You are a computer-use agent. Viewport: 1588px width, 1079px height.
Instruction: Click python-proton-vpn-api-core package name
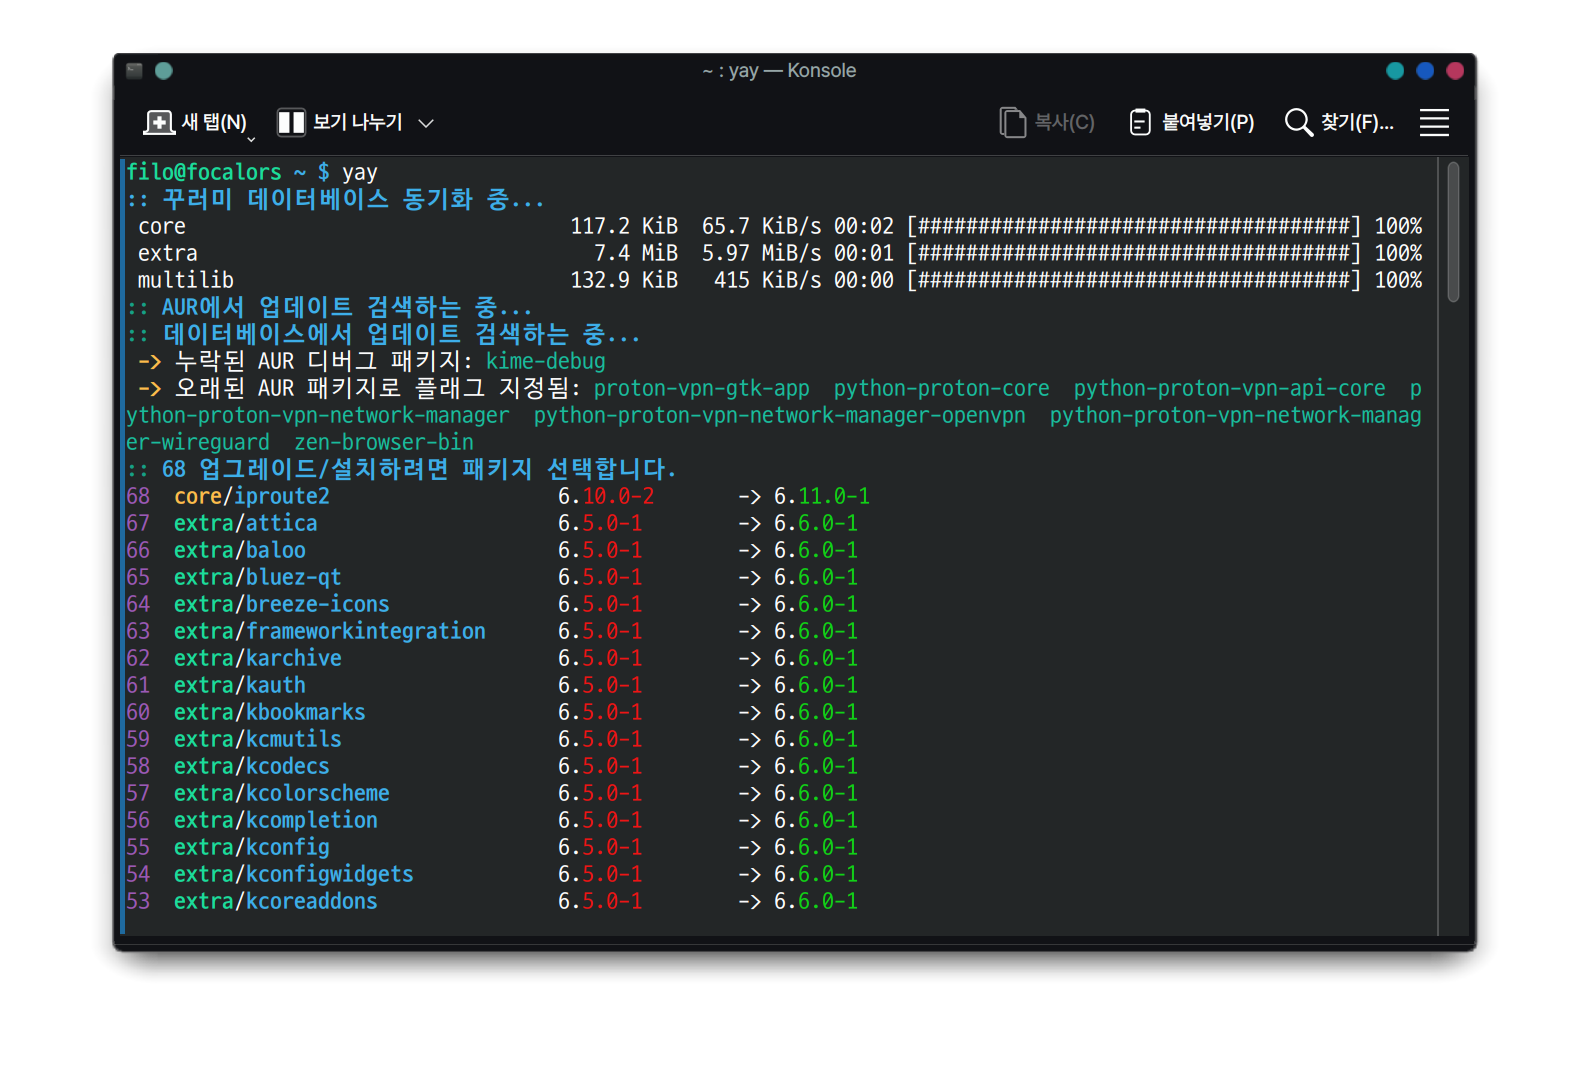tap(1230, 388)
